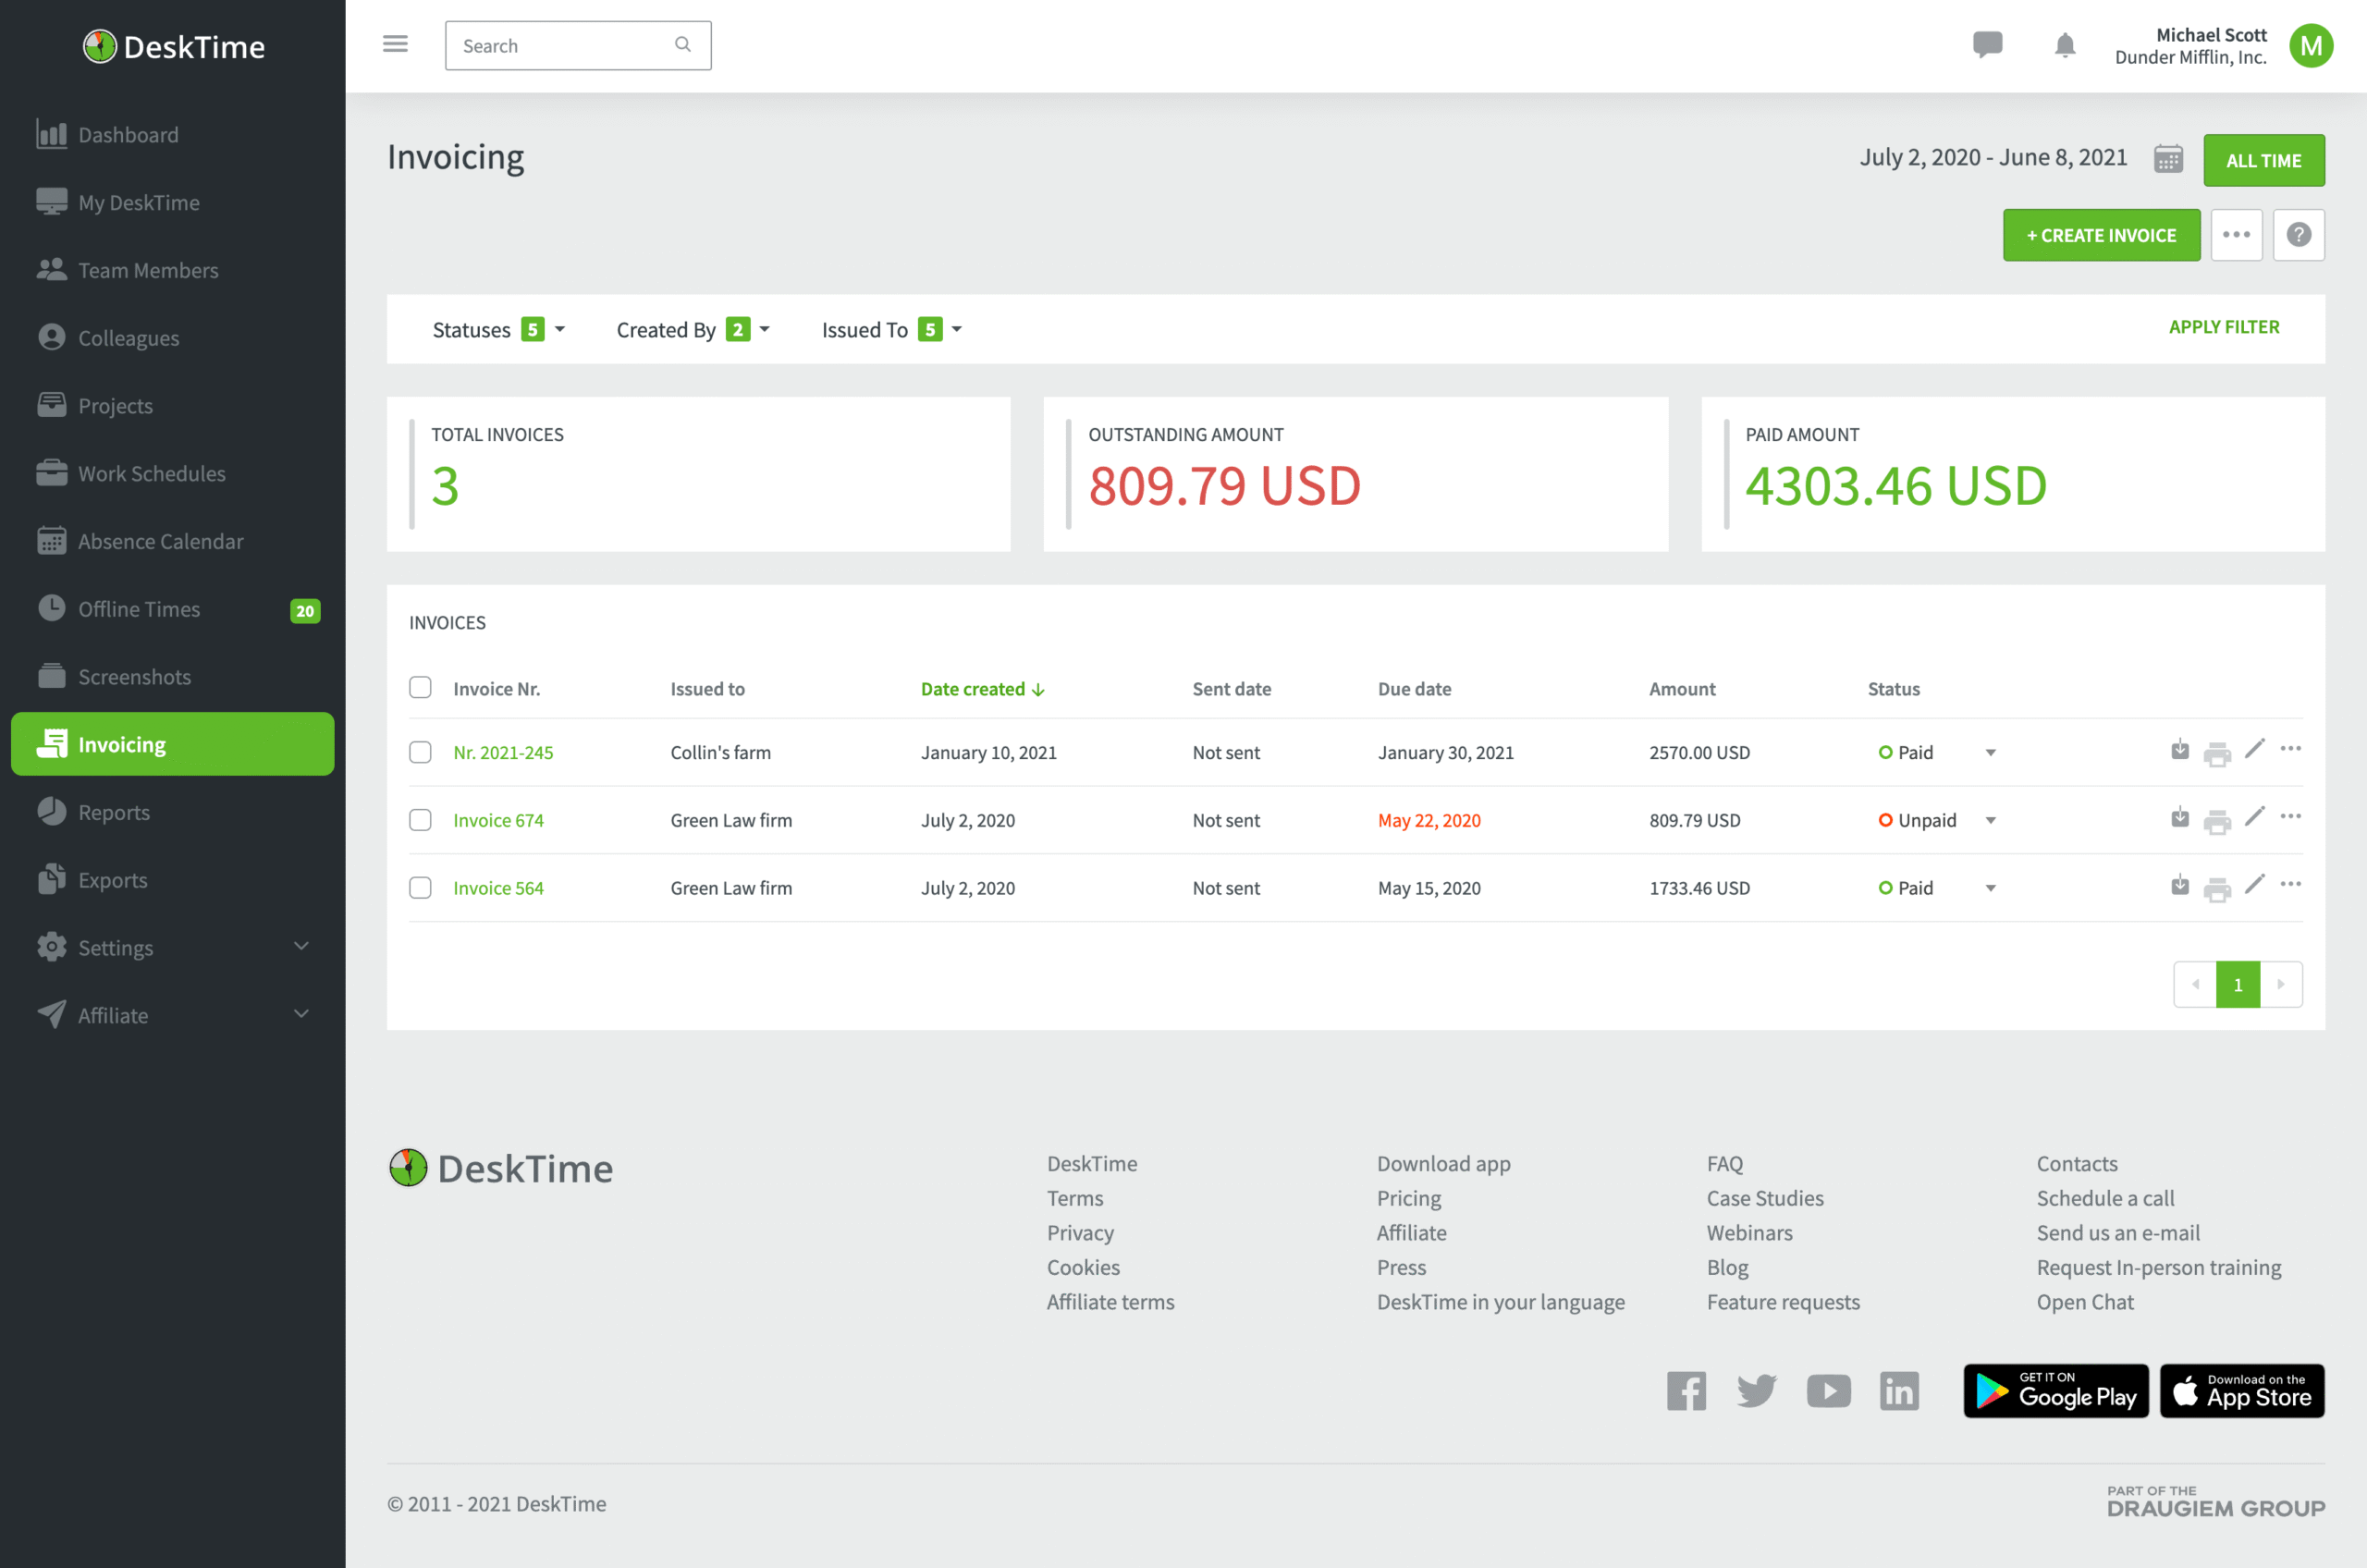2367x1568 pixels.
Task: Edit Invoice 564 with pencil icon
Action: (x=2254, y=885)
